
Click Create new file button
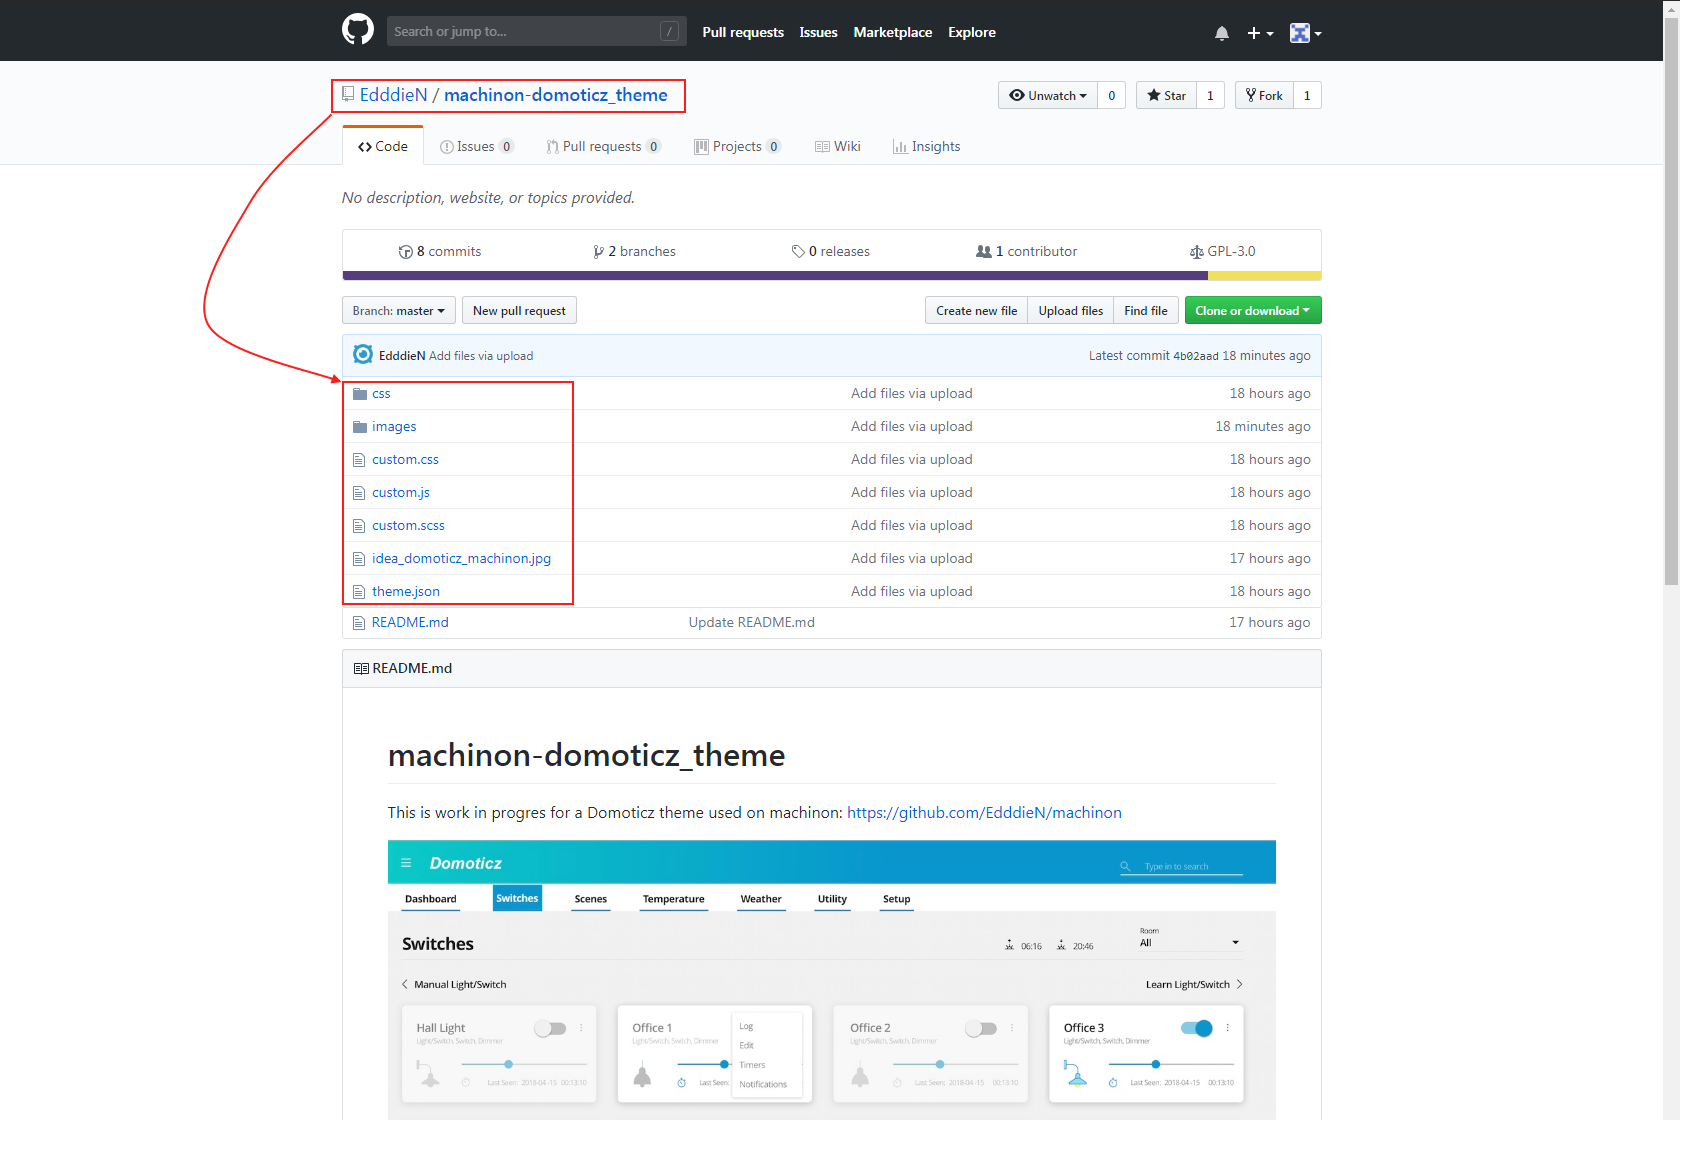point(976,311)
